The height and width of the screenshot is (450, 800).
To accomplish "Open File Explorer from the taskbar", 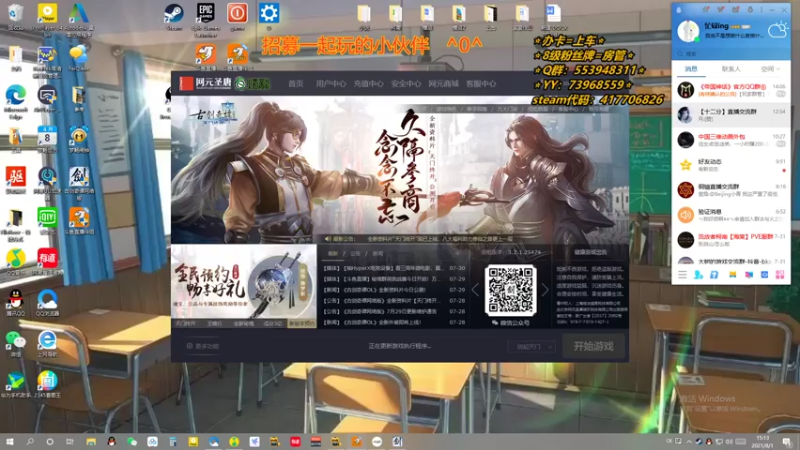I will pos(91,442).
